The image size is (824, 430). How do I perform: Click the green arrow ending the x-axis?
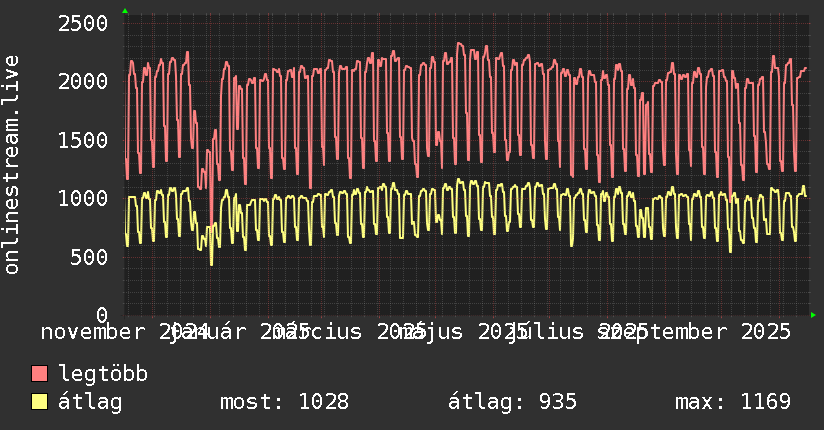[x=813, y=315]
